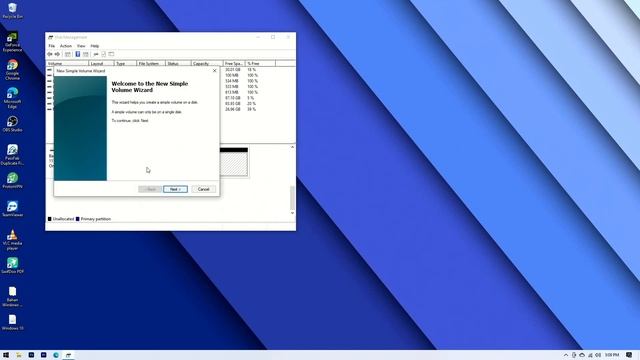Click the black Unallocated legend swatch
This screenshot has height=360, width=640.
[x=50, y=219]
